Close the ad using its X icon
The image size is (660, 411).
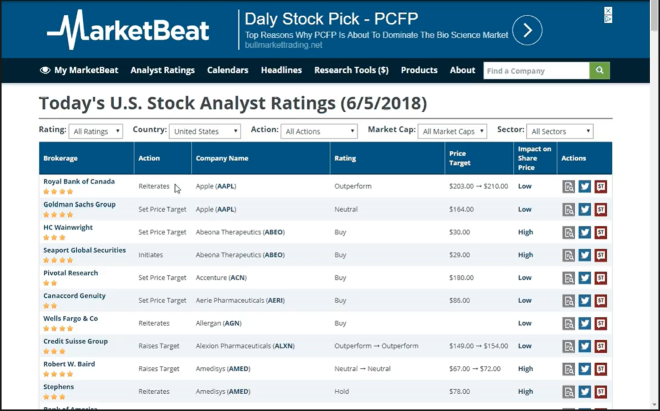[x=609, y=15]
